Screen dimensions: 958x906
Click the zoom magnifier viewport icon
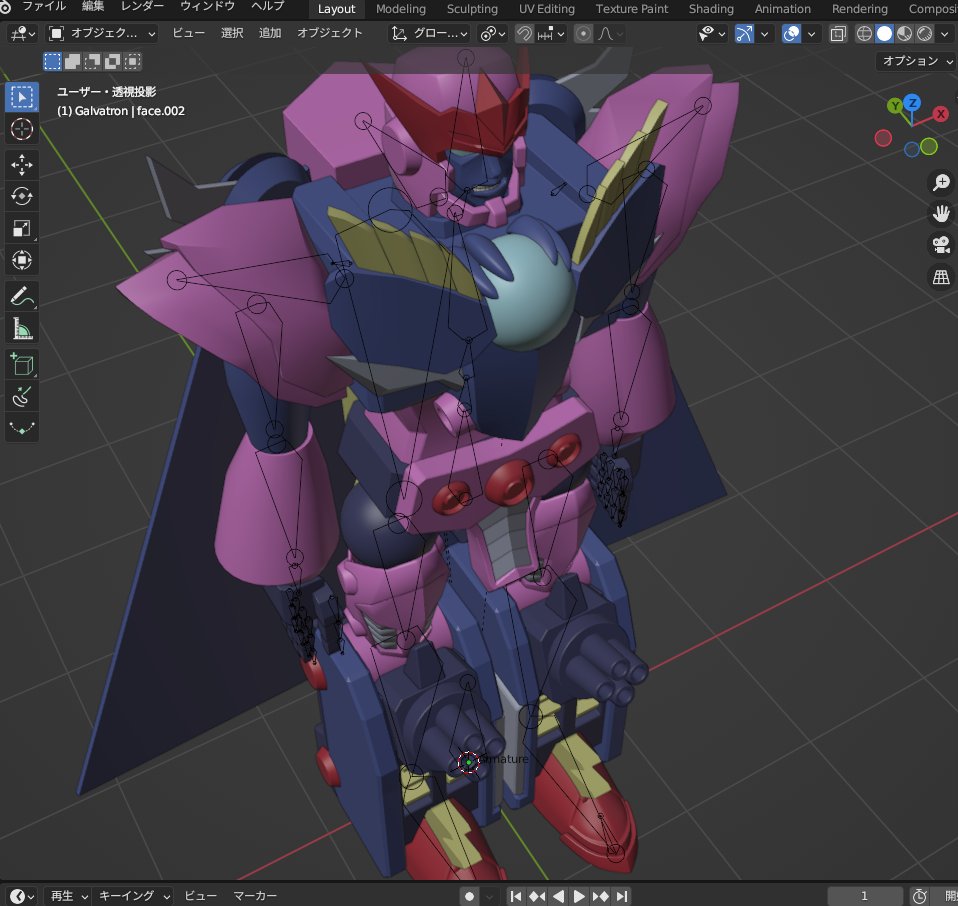(x=941, y=182)
